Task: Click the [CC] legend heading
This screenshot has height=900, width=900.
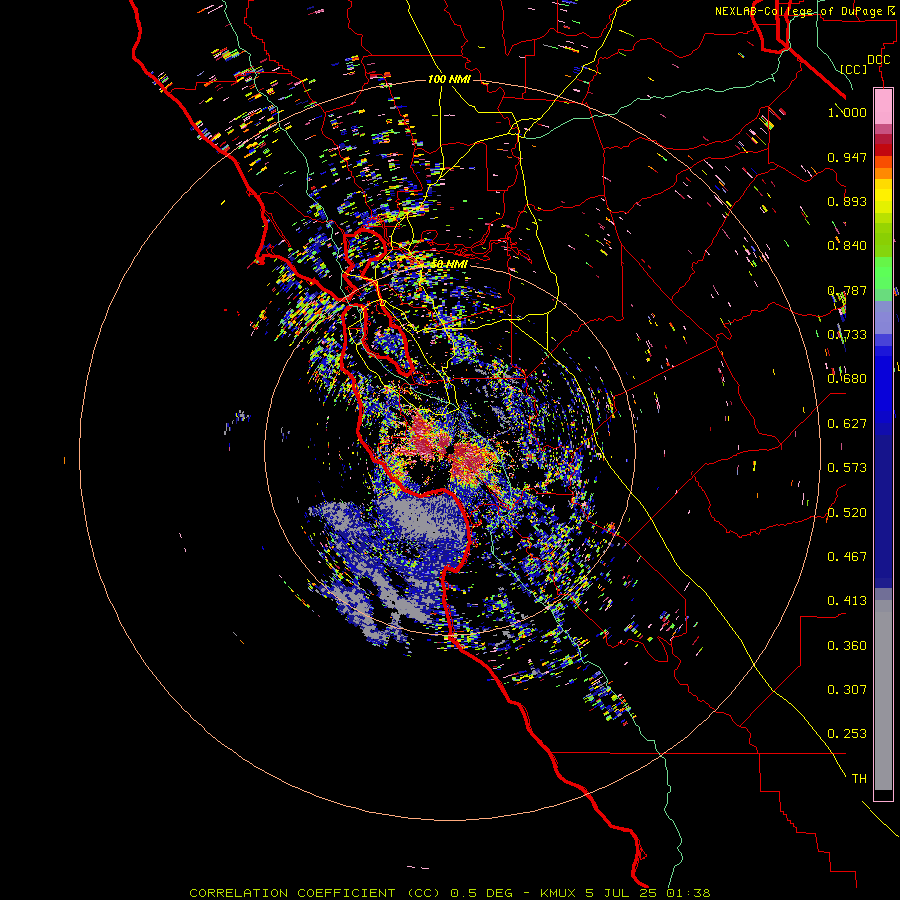Action: 853,69
